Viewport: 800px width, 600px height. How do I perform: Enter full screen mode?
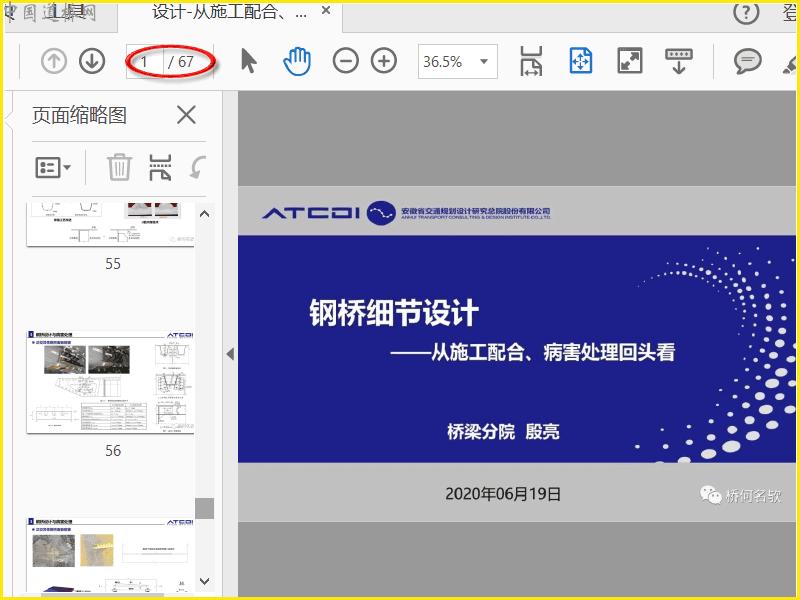[x=630, y=61]
